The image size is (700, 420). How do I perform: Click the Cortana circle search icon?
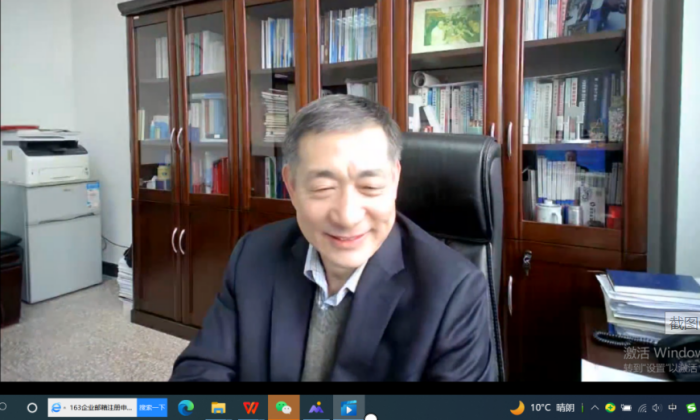32,408
